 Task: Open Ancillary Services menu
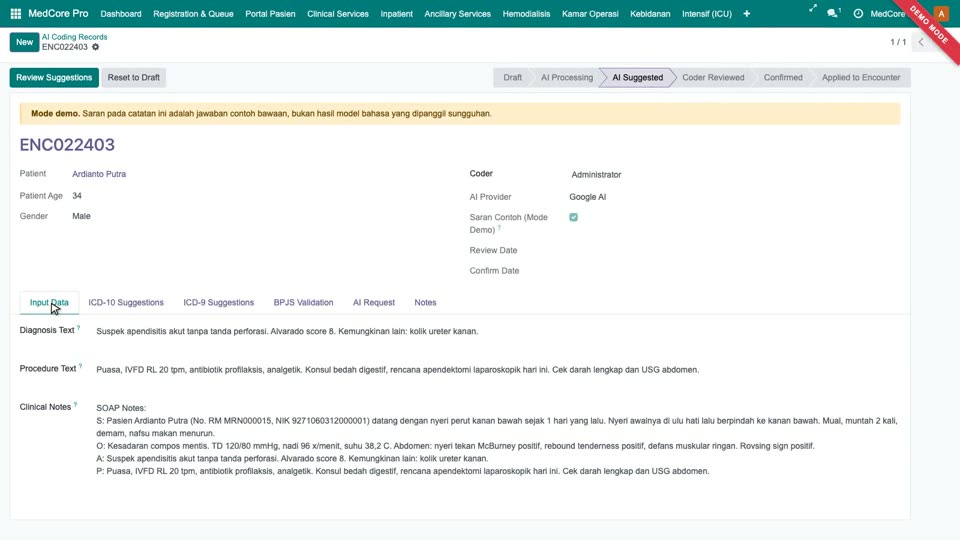tap(457, 13)
